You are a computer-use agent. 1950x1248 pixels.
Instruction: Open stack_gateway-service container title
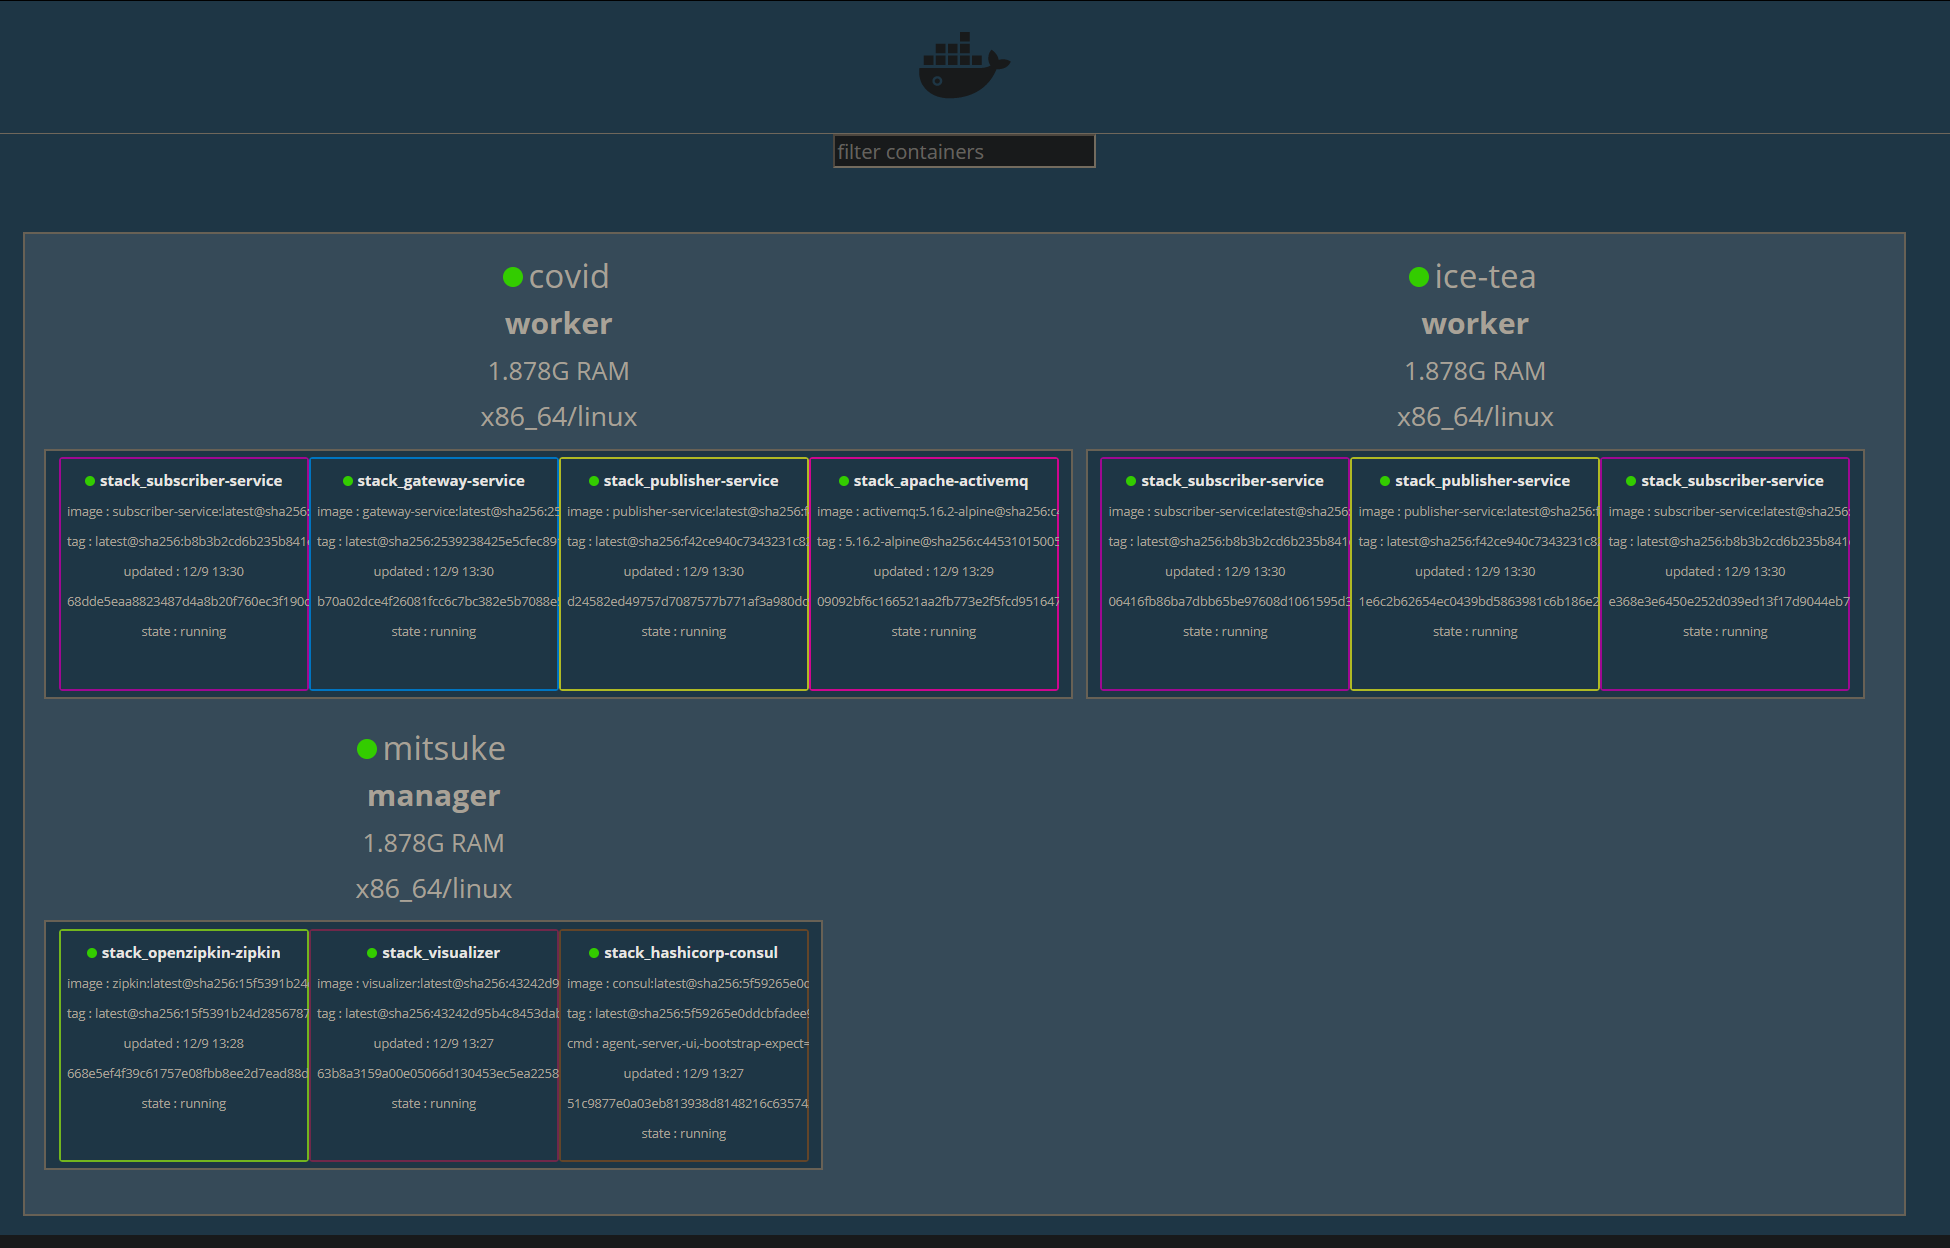click(441, 481)
